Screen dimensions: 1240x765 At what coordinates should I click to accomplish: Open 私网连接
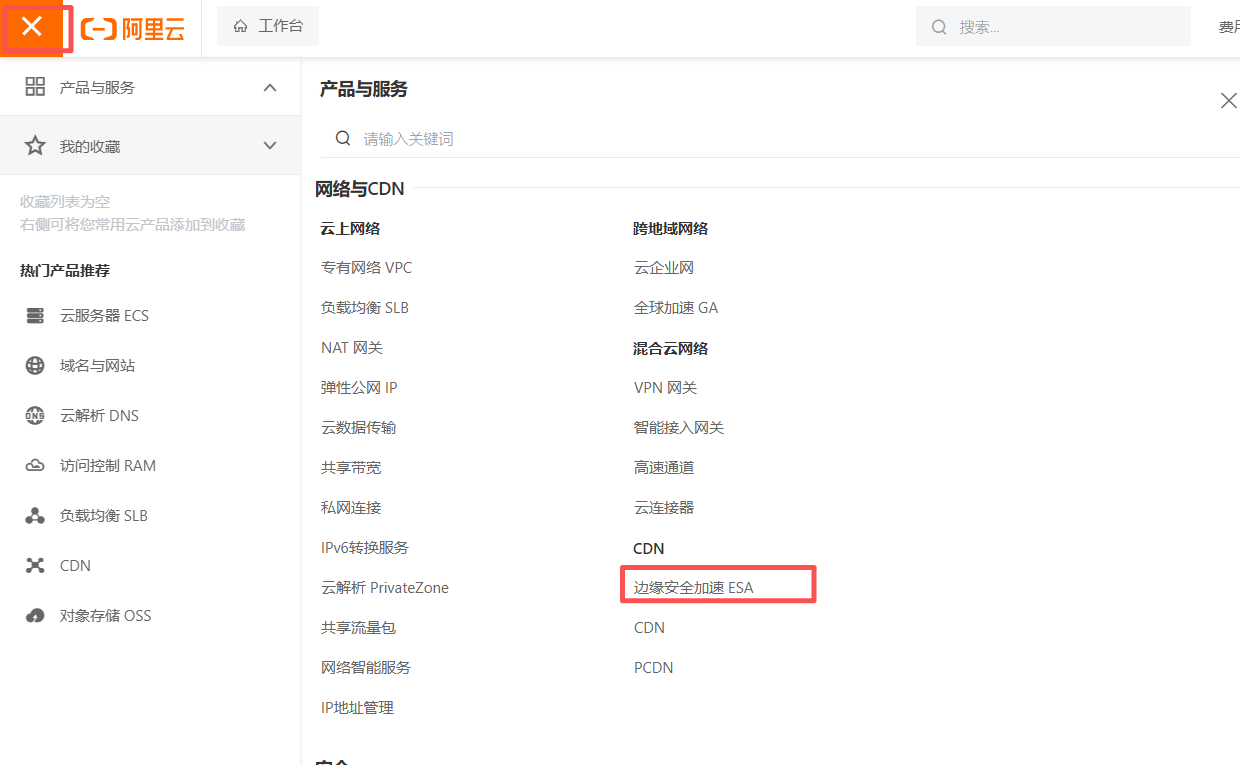[x=351, y=508]
